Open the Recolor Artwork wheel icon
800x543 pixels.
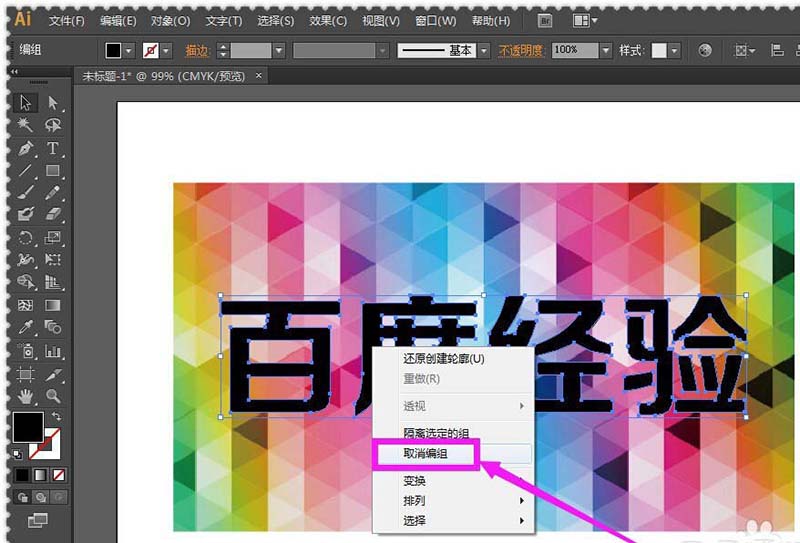(x=705, y=50)
